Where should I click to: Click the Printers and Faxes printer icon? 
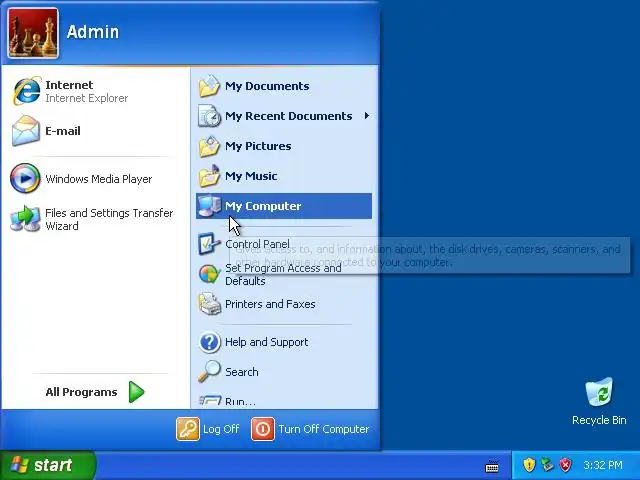(x=209, y=304)
